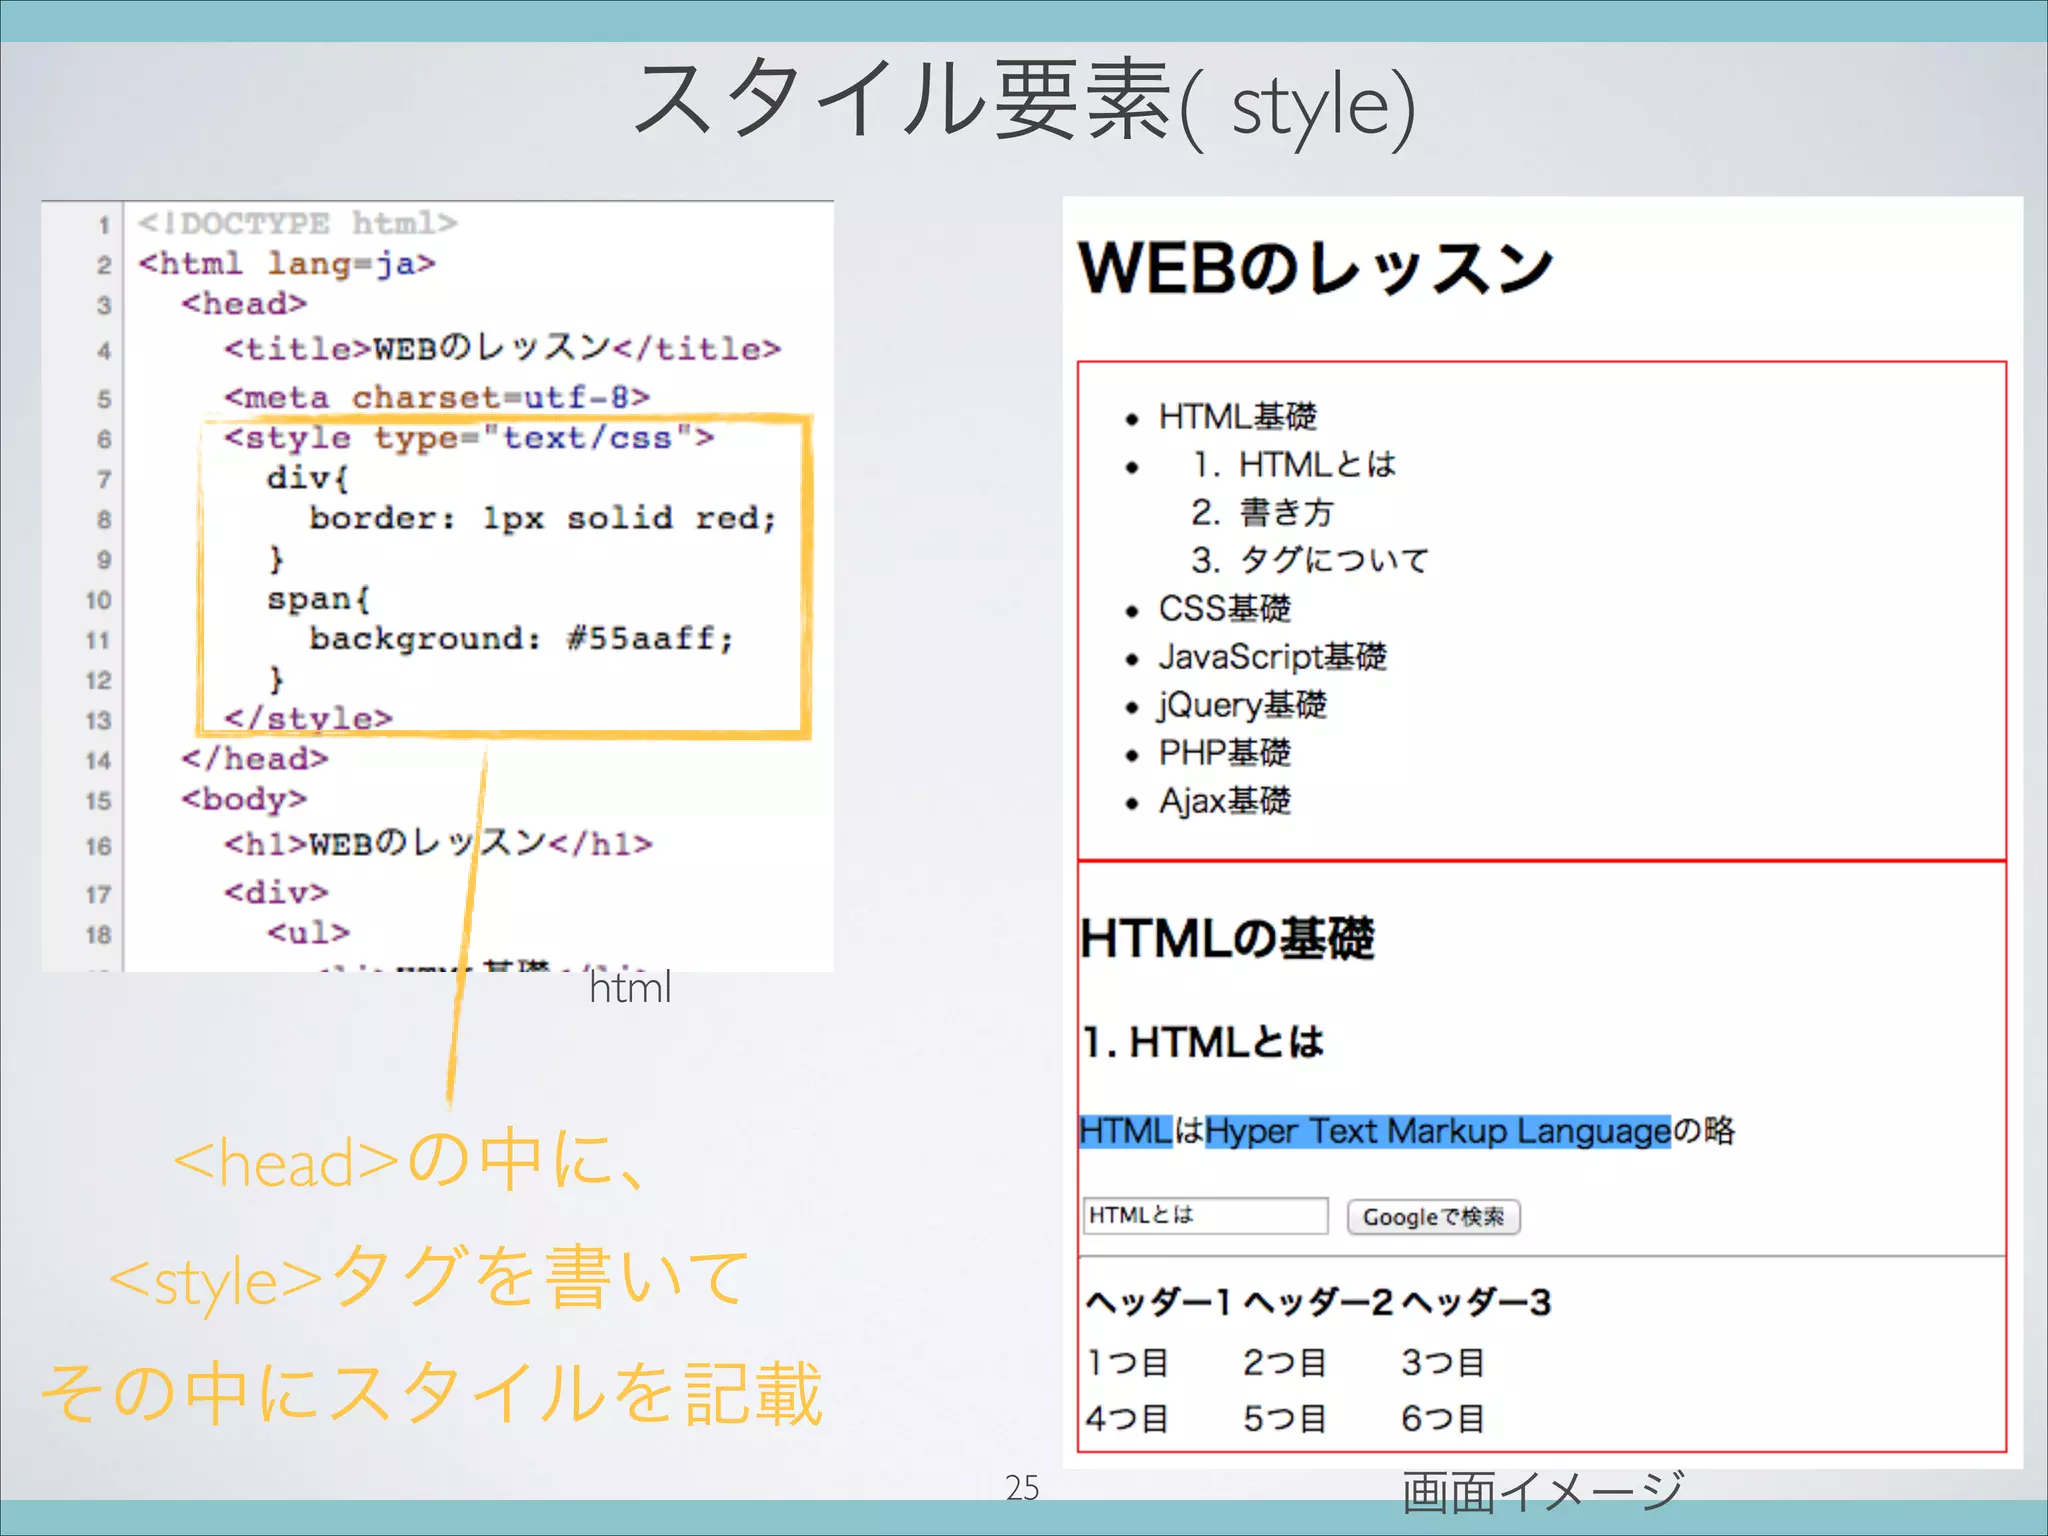The image size is (2048, 1536).
Task: Click the '<!DOCTYPE html>' code line
Action: (x=298, y=223)
